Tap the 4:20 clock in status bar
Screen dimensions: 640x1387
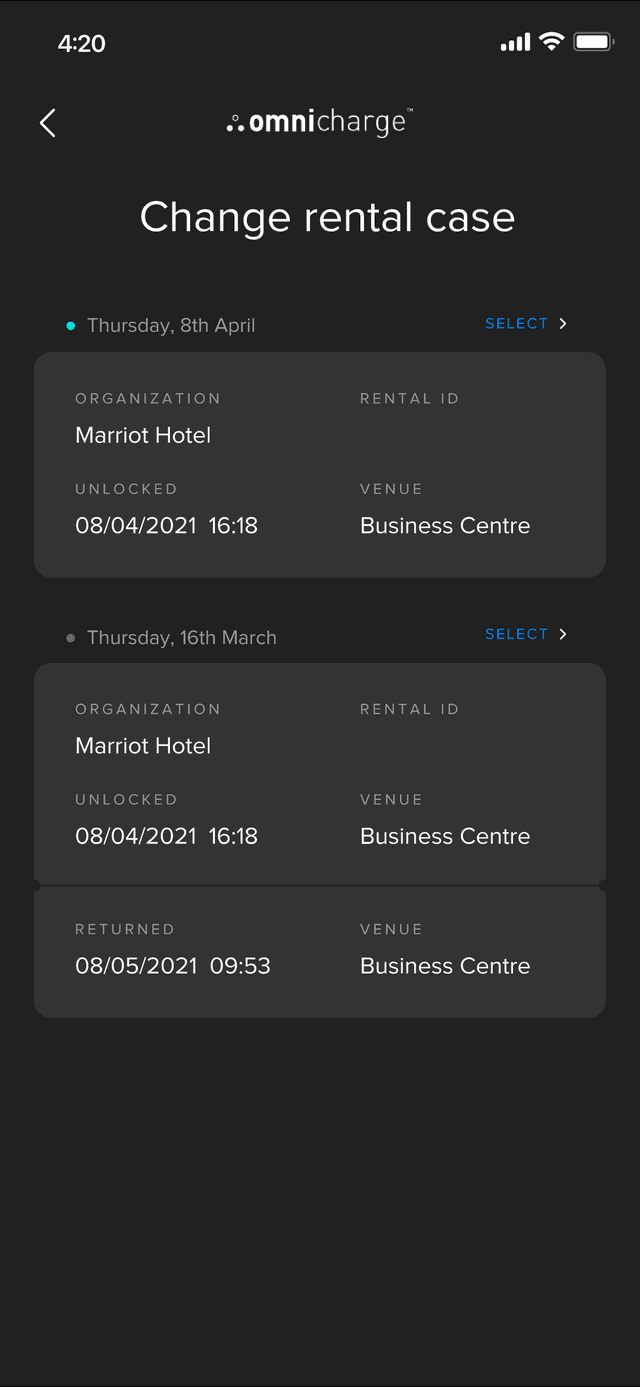(81, 43)
